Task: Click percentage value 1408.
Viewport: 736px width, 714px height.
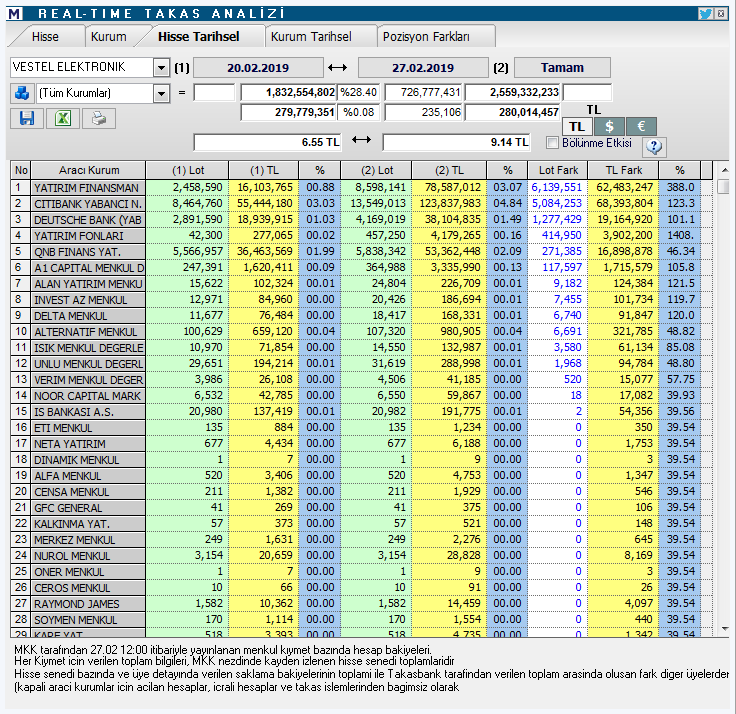Action: [x=681, y=235]
